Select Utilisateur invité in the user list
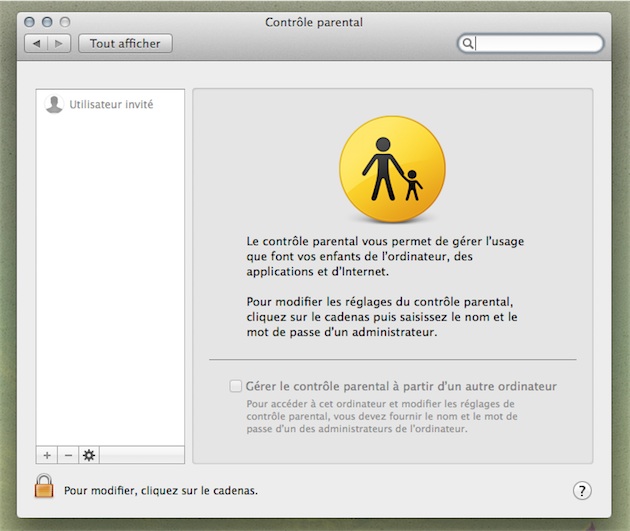 (x=110, y=104)
